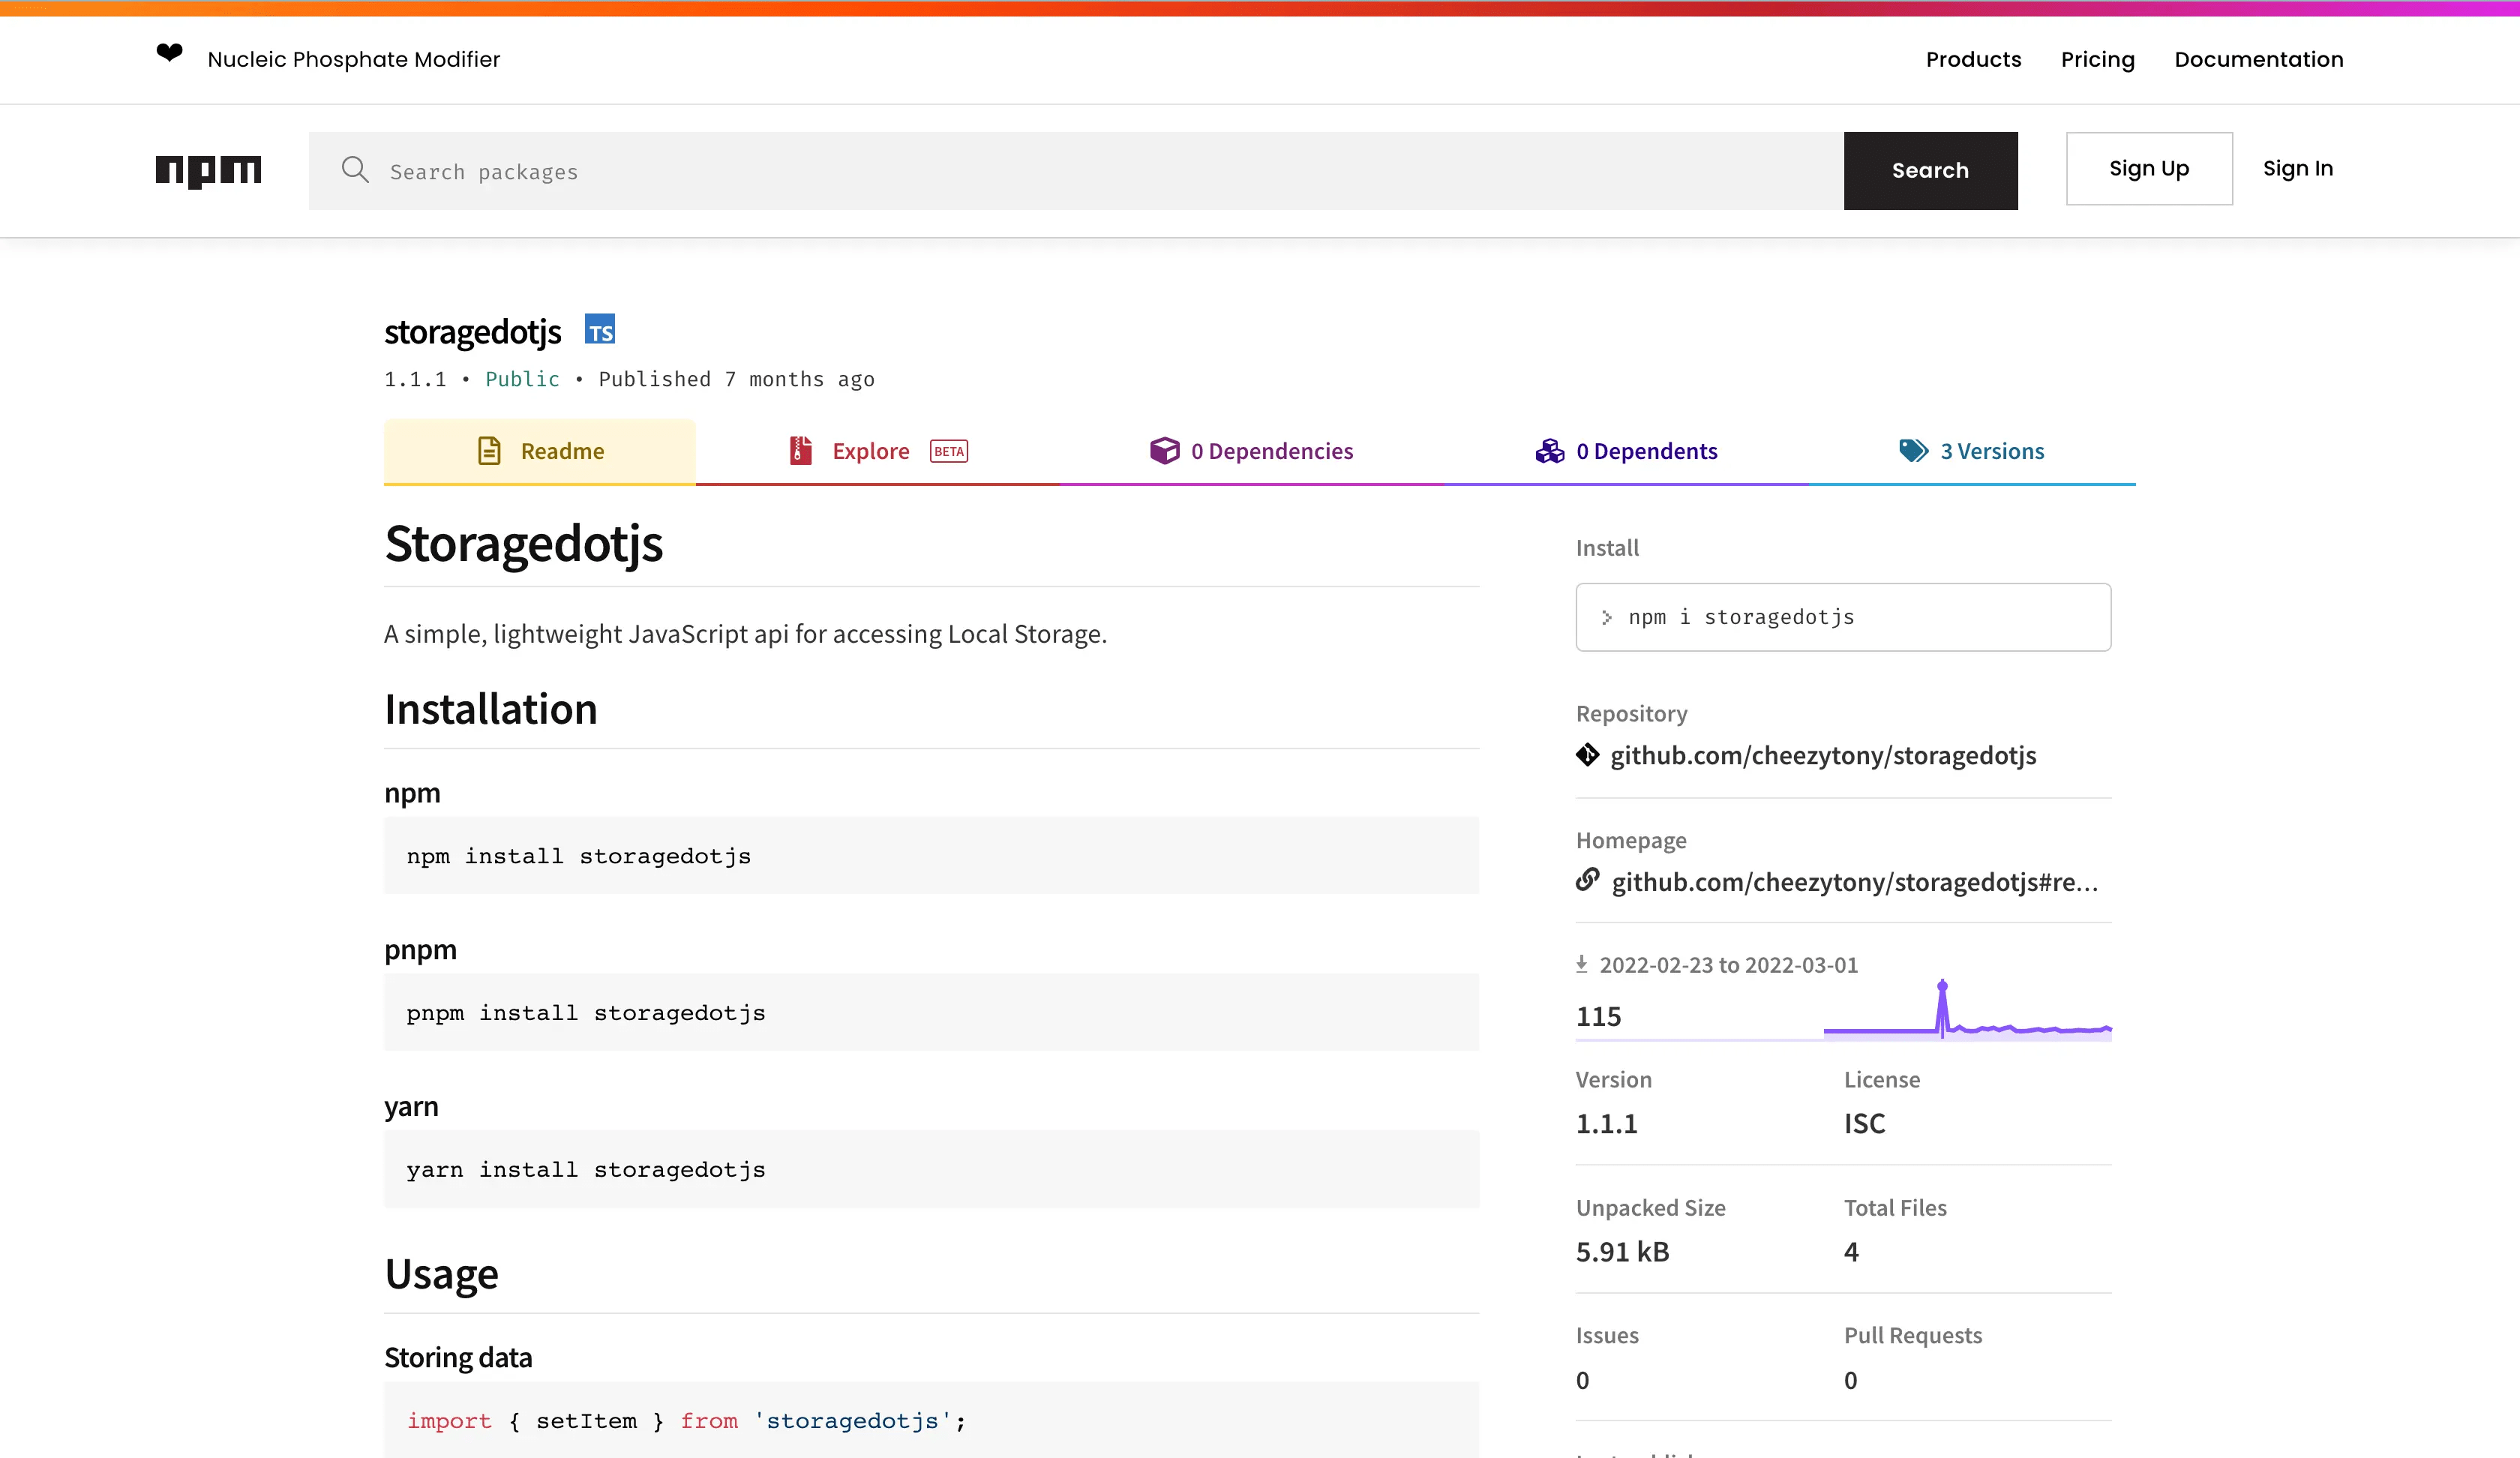This screenshot has width=2520, height=1458.
Task: Focus the Search packages input field
Action: point(1076,171)
